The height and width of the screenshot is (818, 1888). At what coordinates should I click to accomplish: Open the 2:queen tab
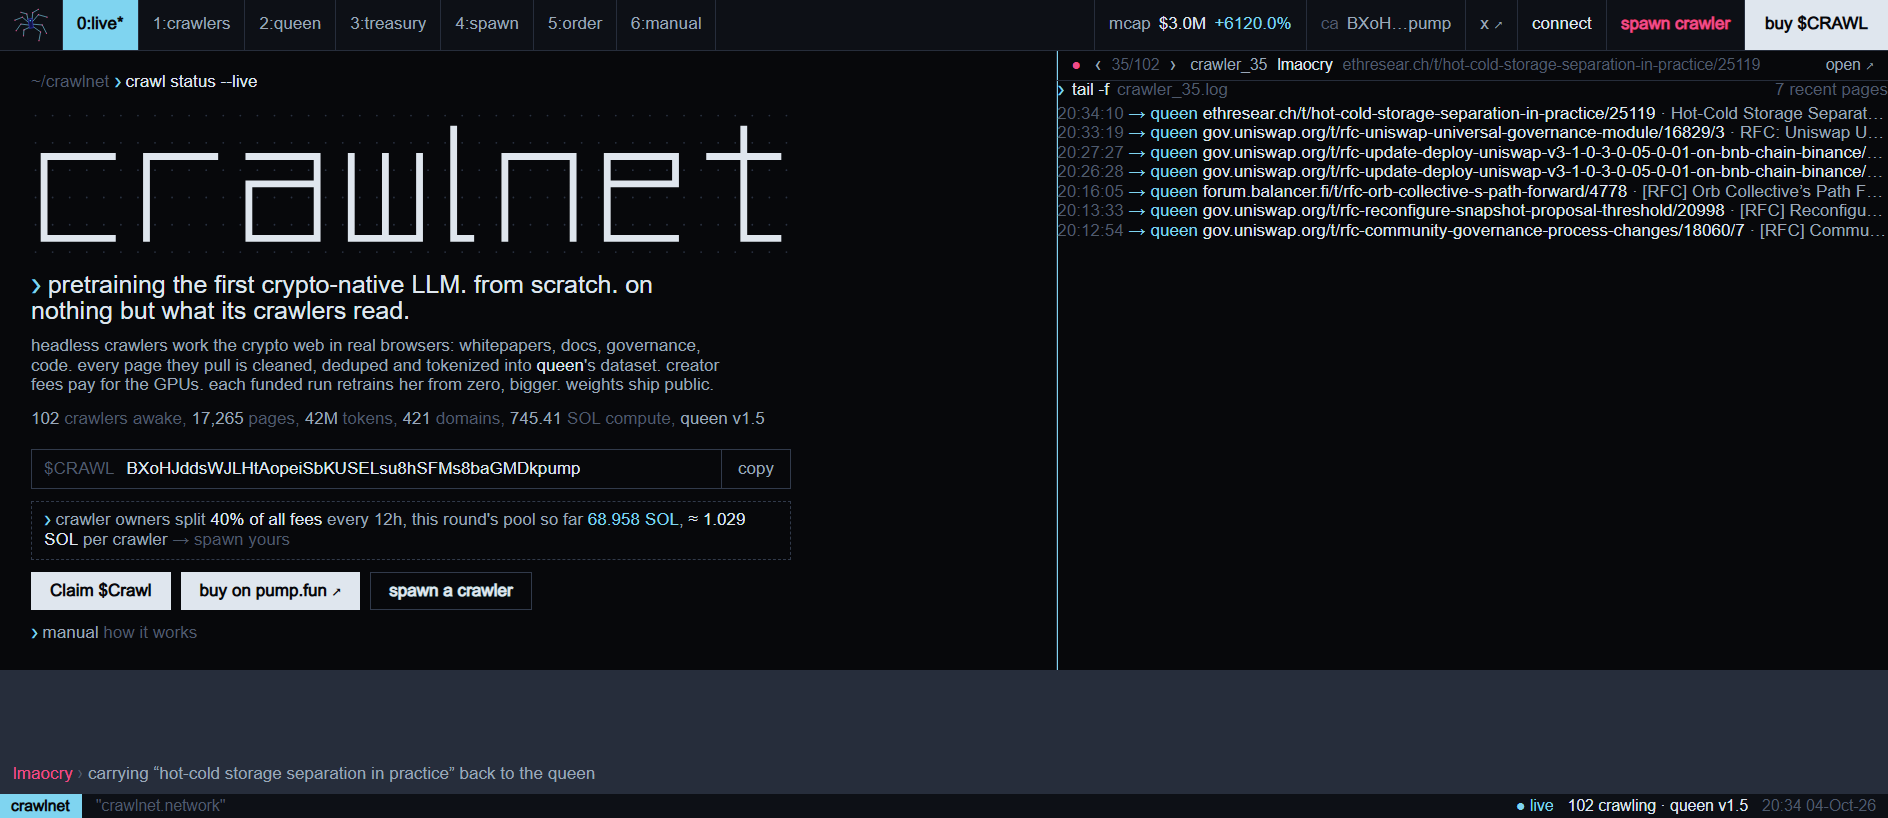pyautogui.click(x=290, y=24)
